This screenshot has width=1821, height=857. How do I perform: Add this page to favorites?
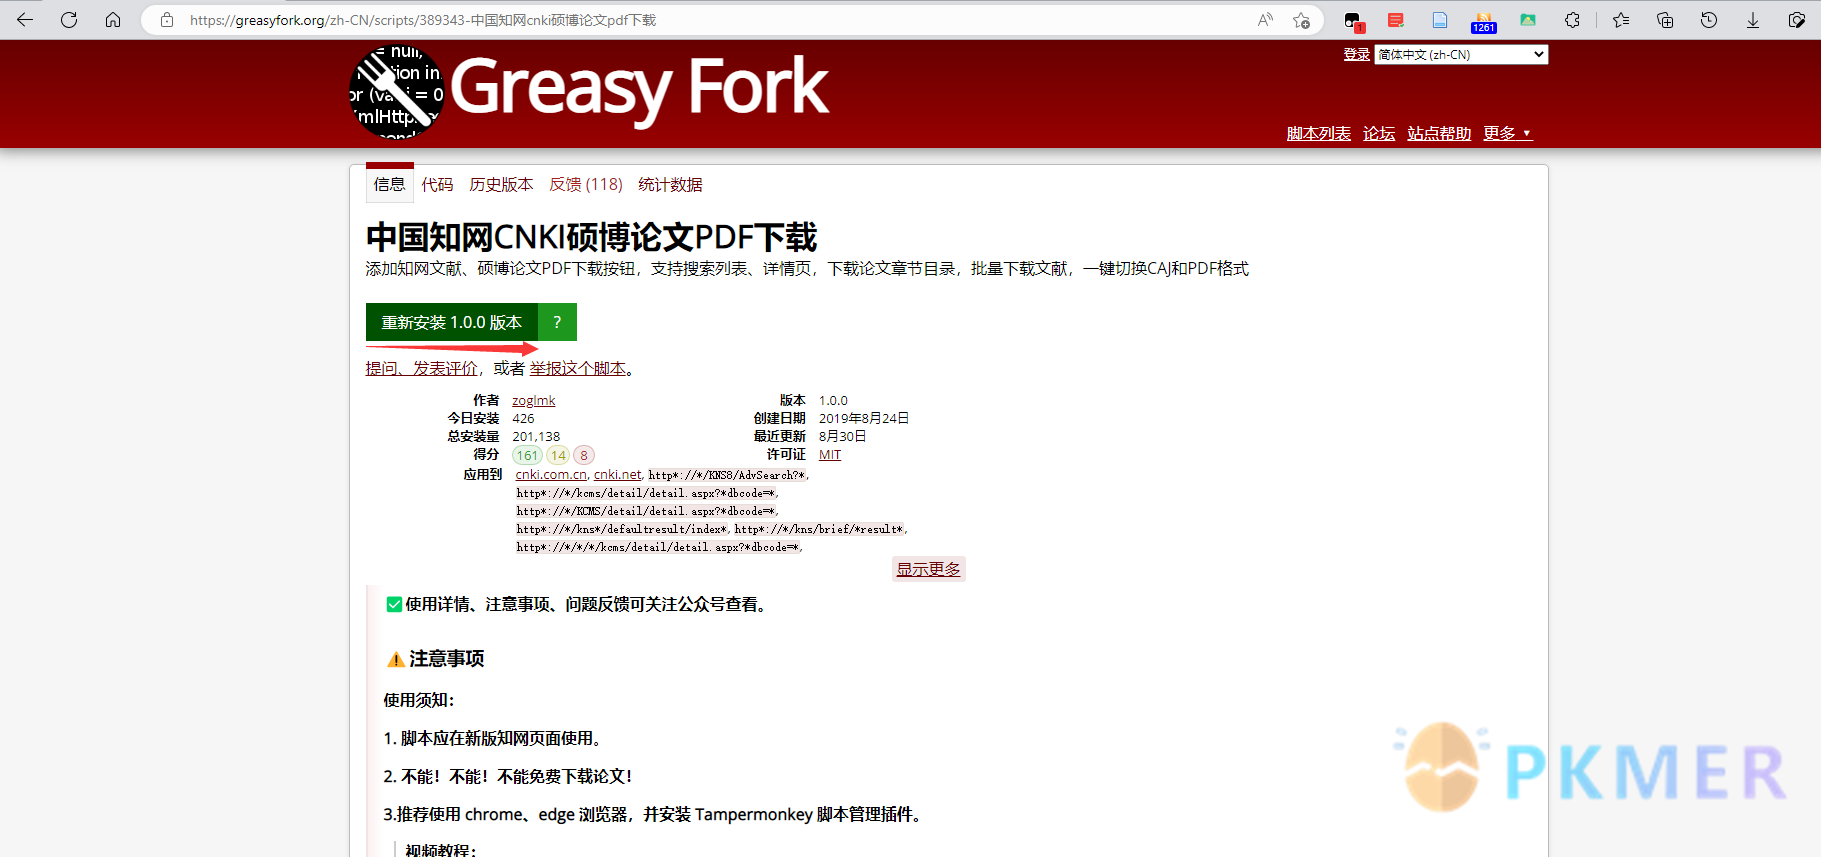[1301, 20]
